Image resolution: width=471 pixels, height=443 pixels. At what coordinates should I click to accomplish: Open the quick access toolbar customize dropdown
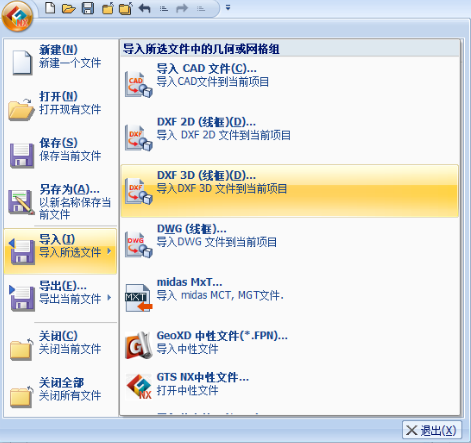point(228,8)
